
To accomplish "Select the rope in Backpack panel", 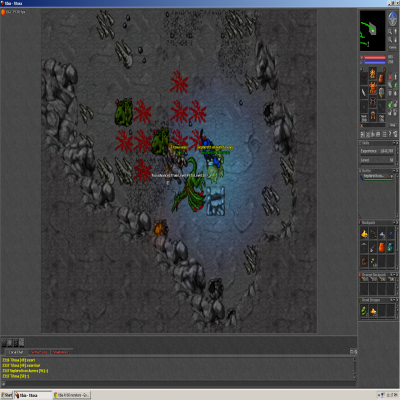I will [x=364, y=261].
